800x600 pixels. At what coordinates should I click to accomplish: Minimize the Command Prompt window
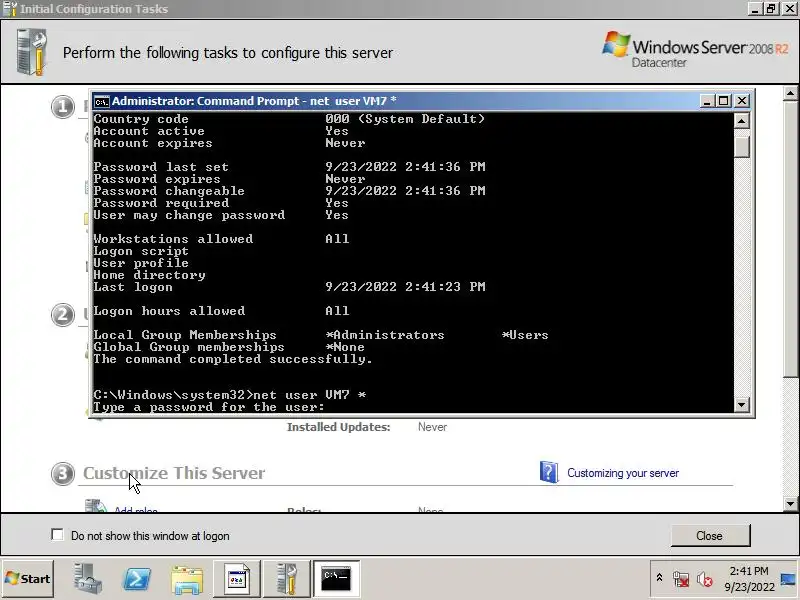click(707, 101)
